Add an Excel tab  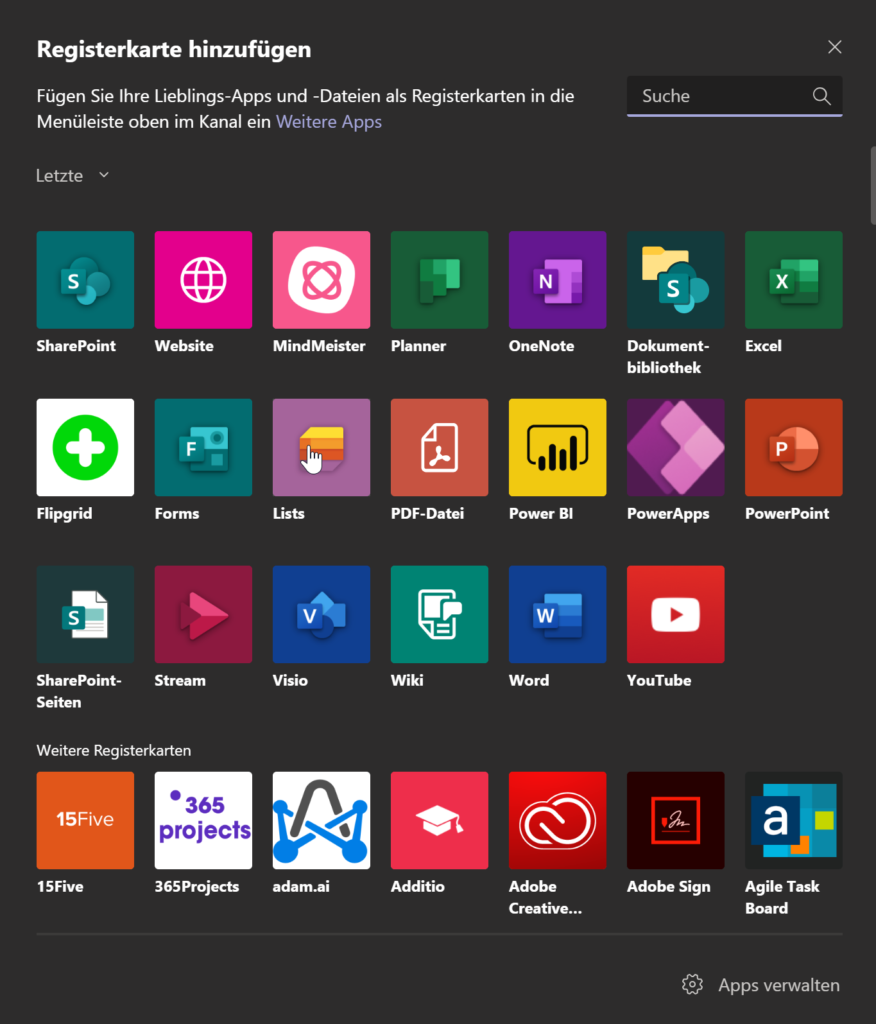[x=794, y=280]
